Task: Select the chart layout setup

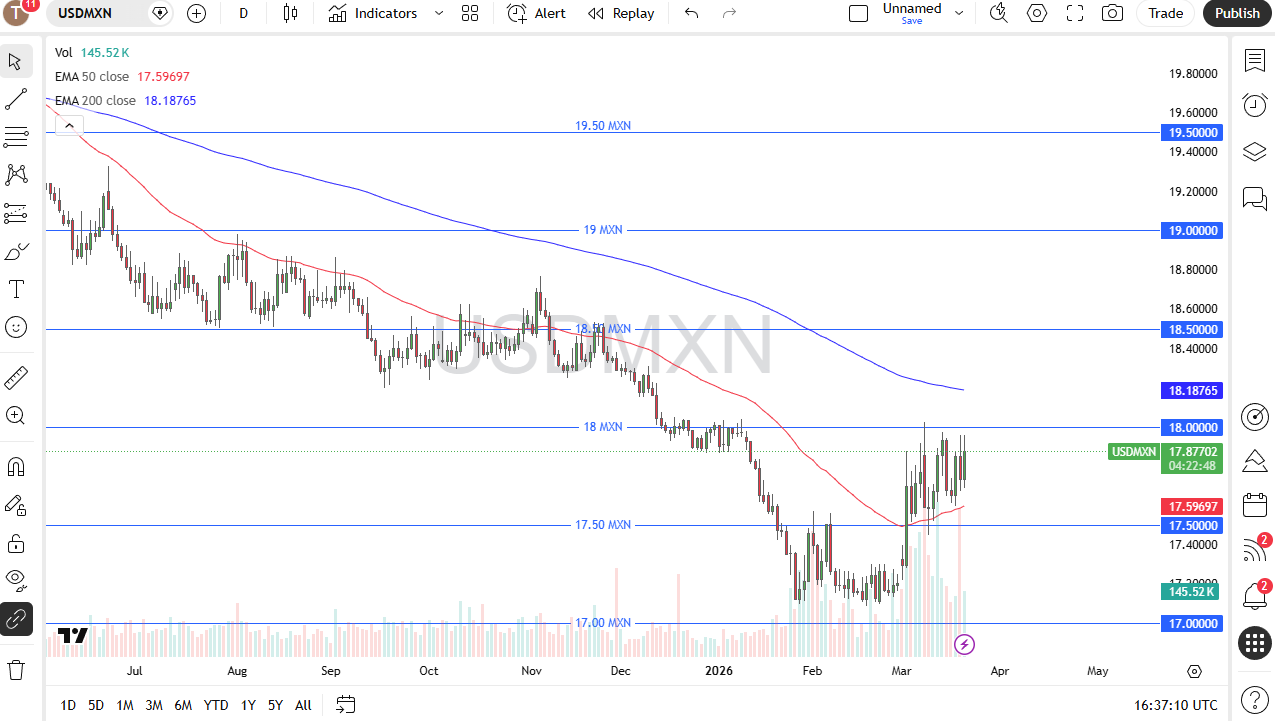Action: point(858,13)
